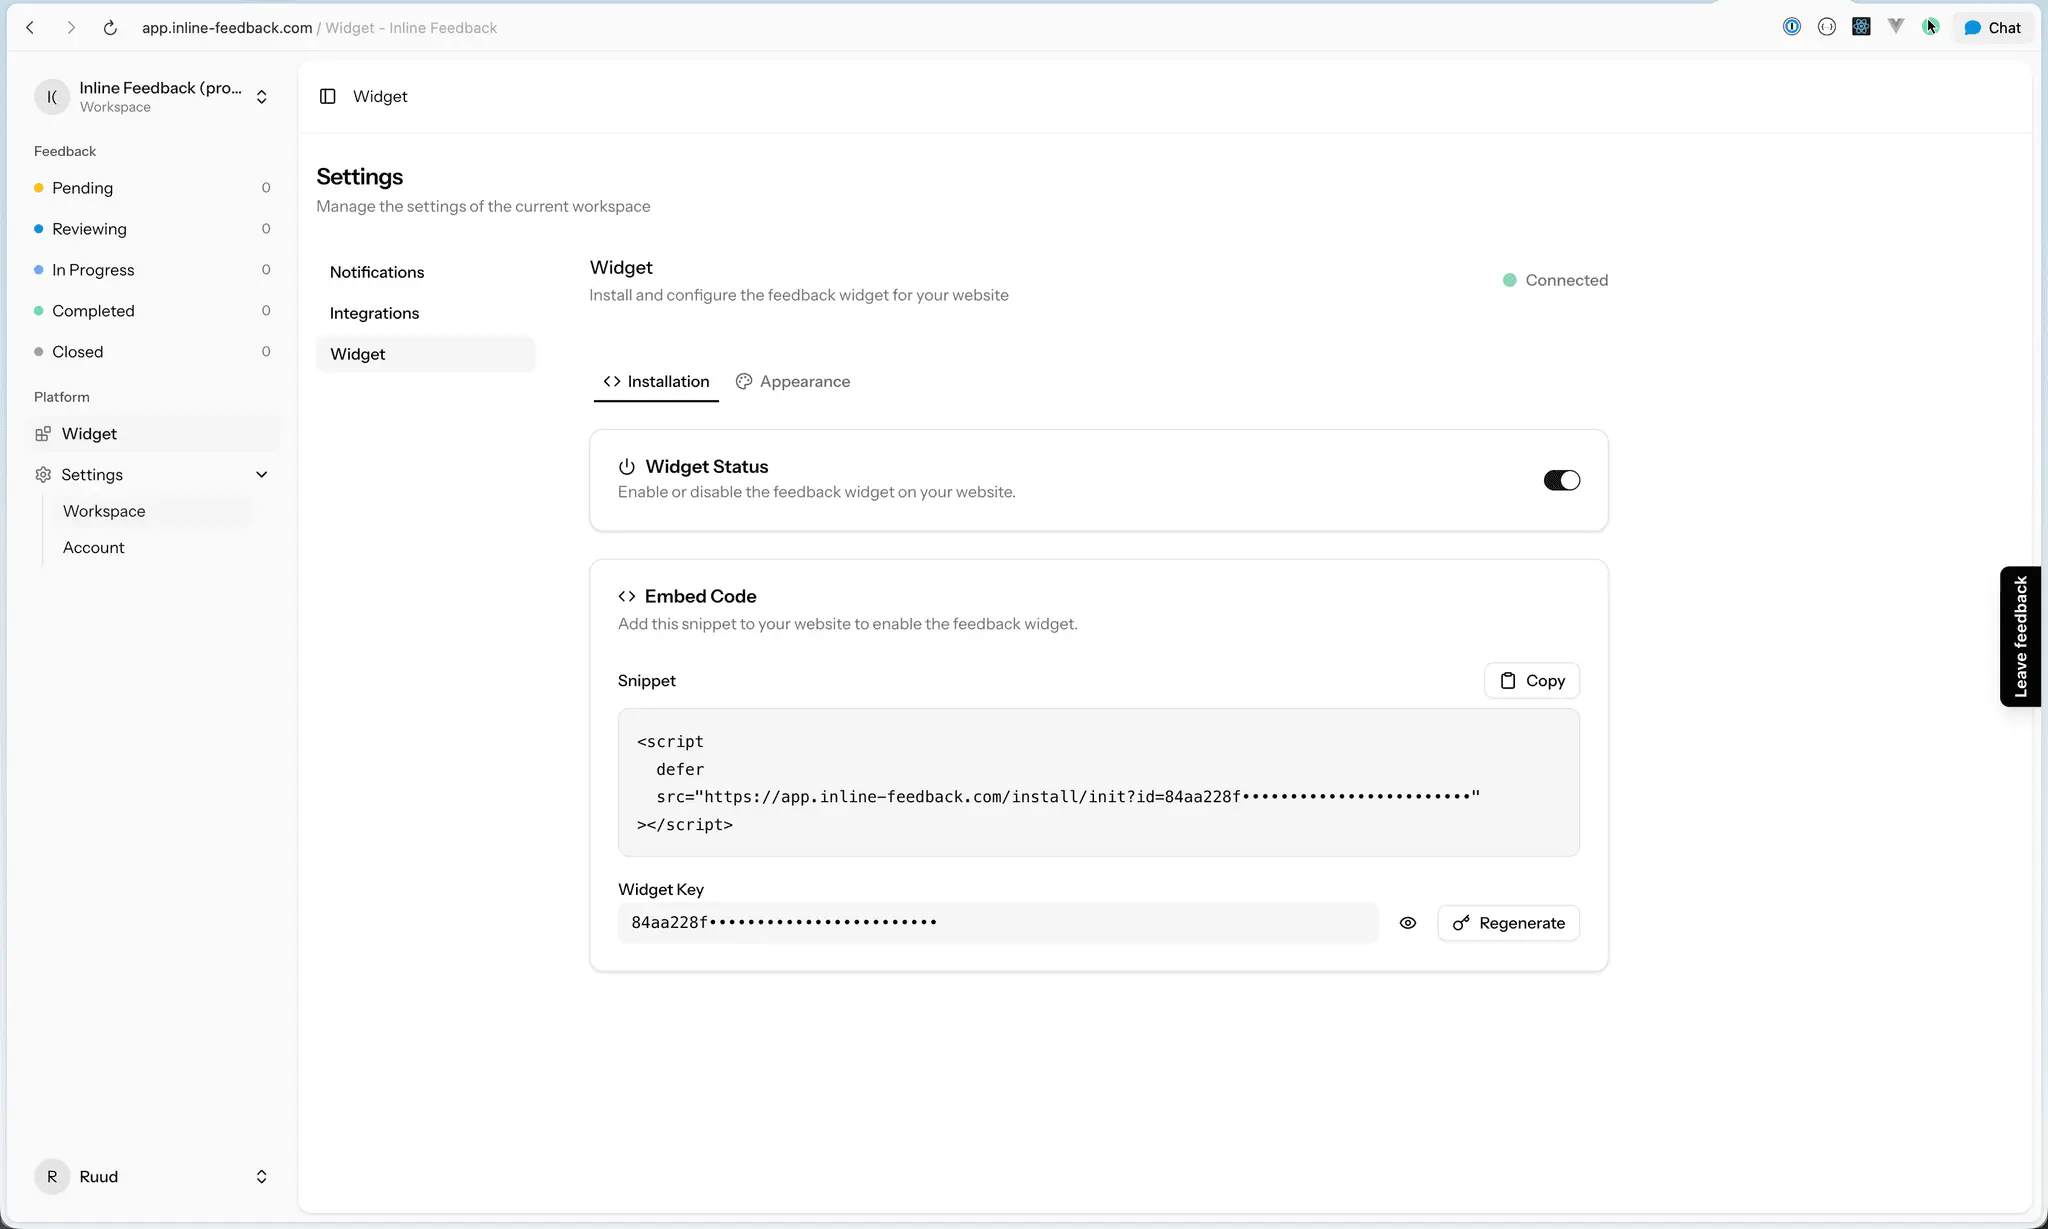The height and width of the screenshot is (1229, 2048).
Task: Go back with the browser back arrow
Action: click(31, 28)
